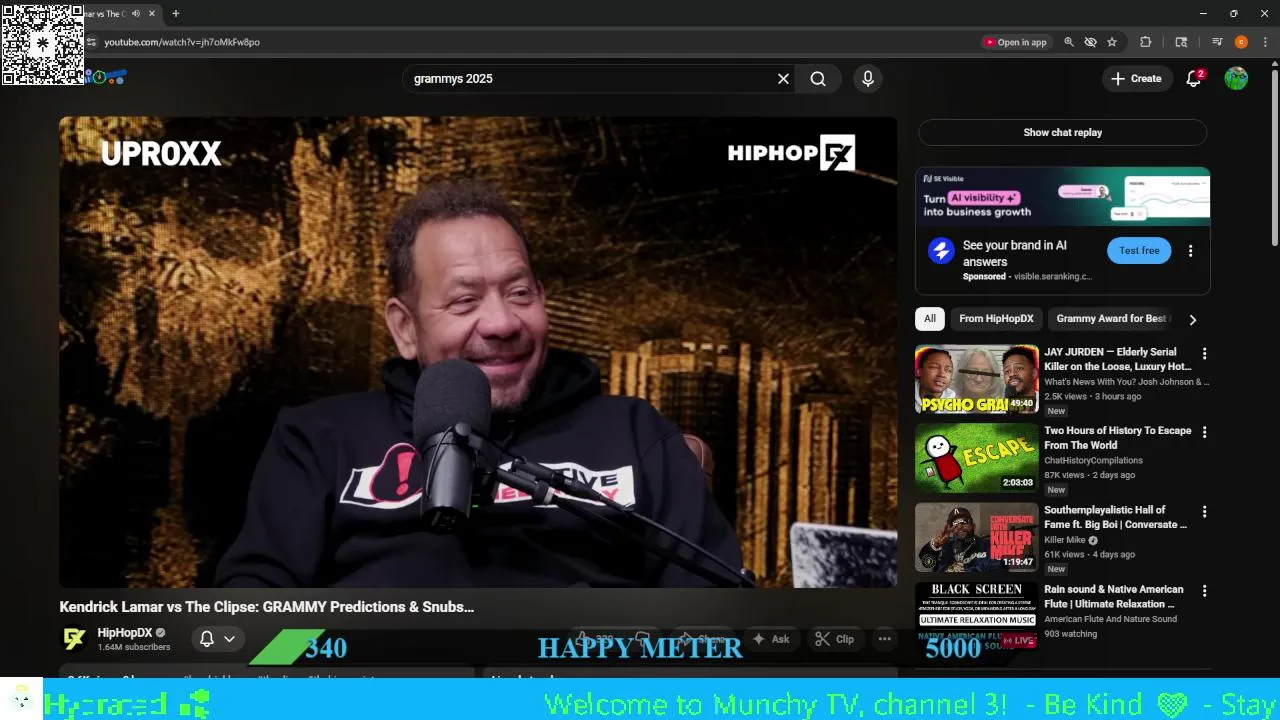Open the notifications bell with 2 alerts
Viewport: 1280px width, 720px height.
tap(1194, 79)
